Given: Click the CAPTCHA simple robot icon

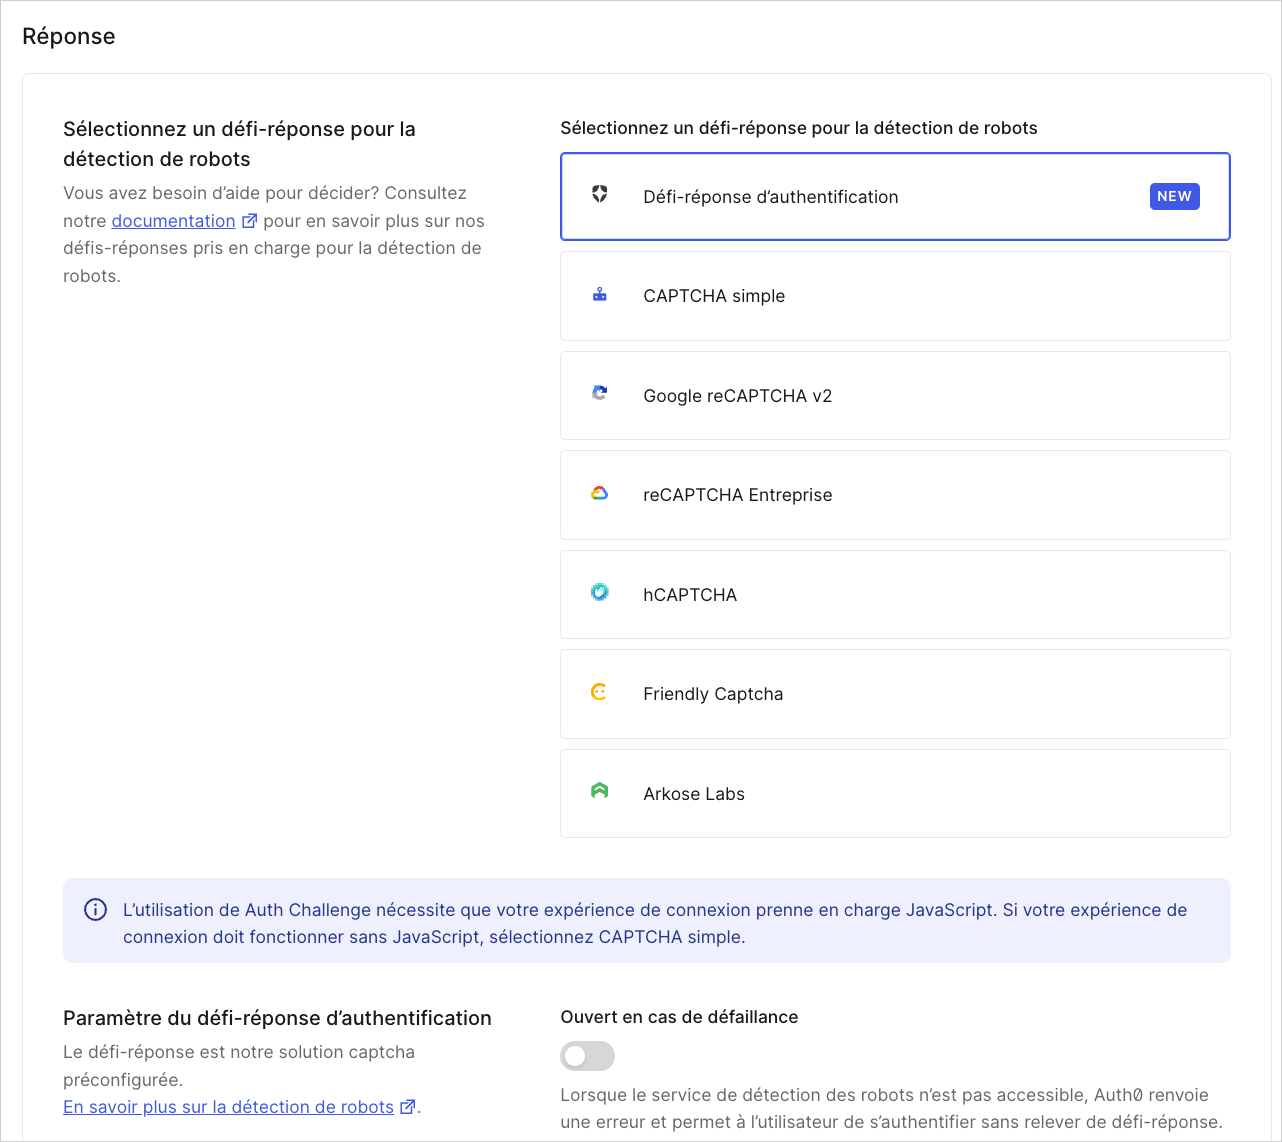Looking at the screenshot, I should pos(600,294).
